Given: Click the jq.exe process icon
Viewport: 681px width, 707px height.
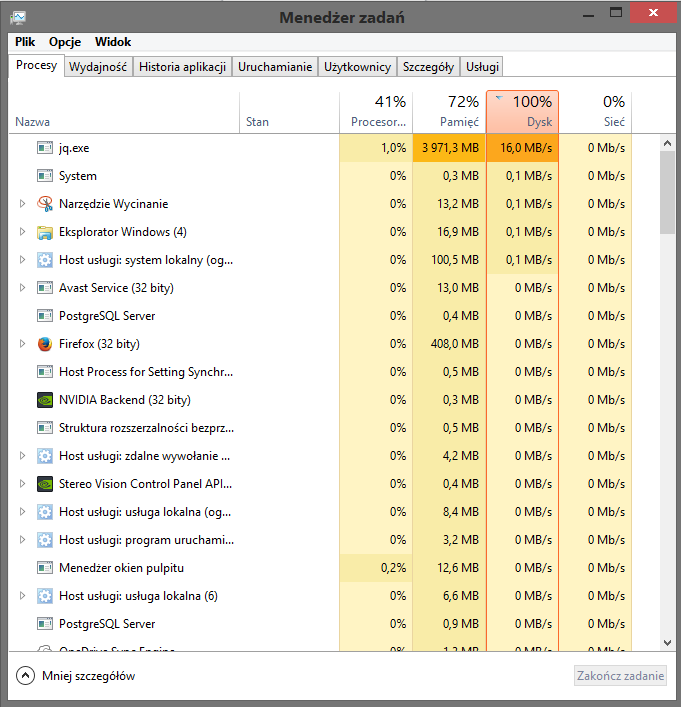Looking at the screenshot, I should pos(44,148).
